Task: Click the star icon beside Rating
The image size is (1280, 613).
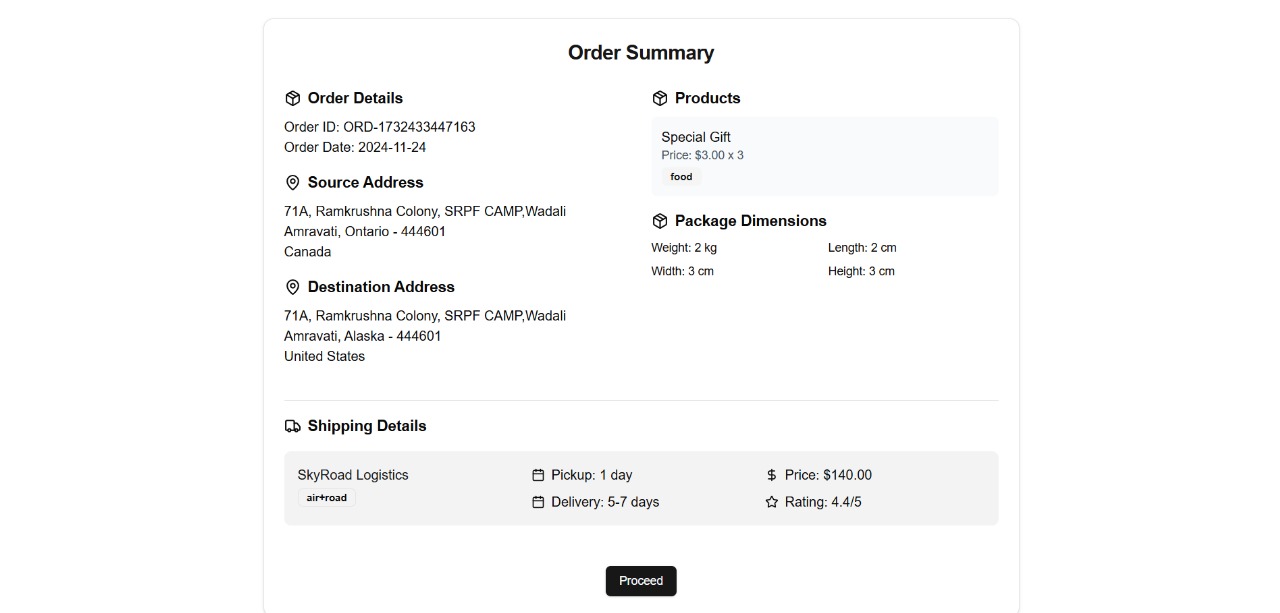Action: (771, 502)
